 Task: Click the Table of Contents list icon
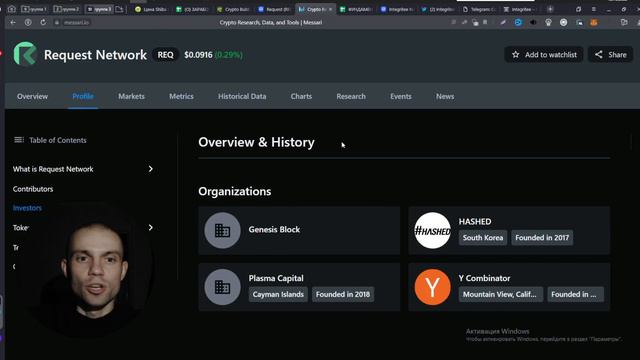[19, 140]
